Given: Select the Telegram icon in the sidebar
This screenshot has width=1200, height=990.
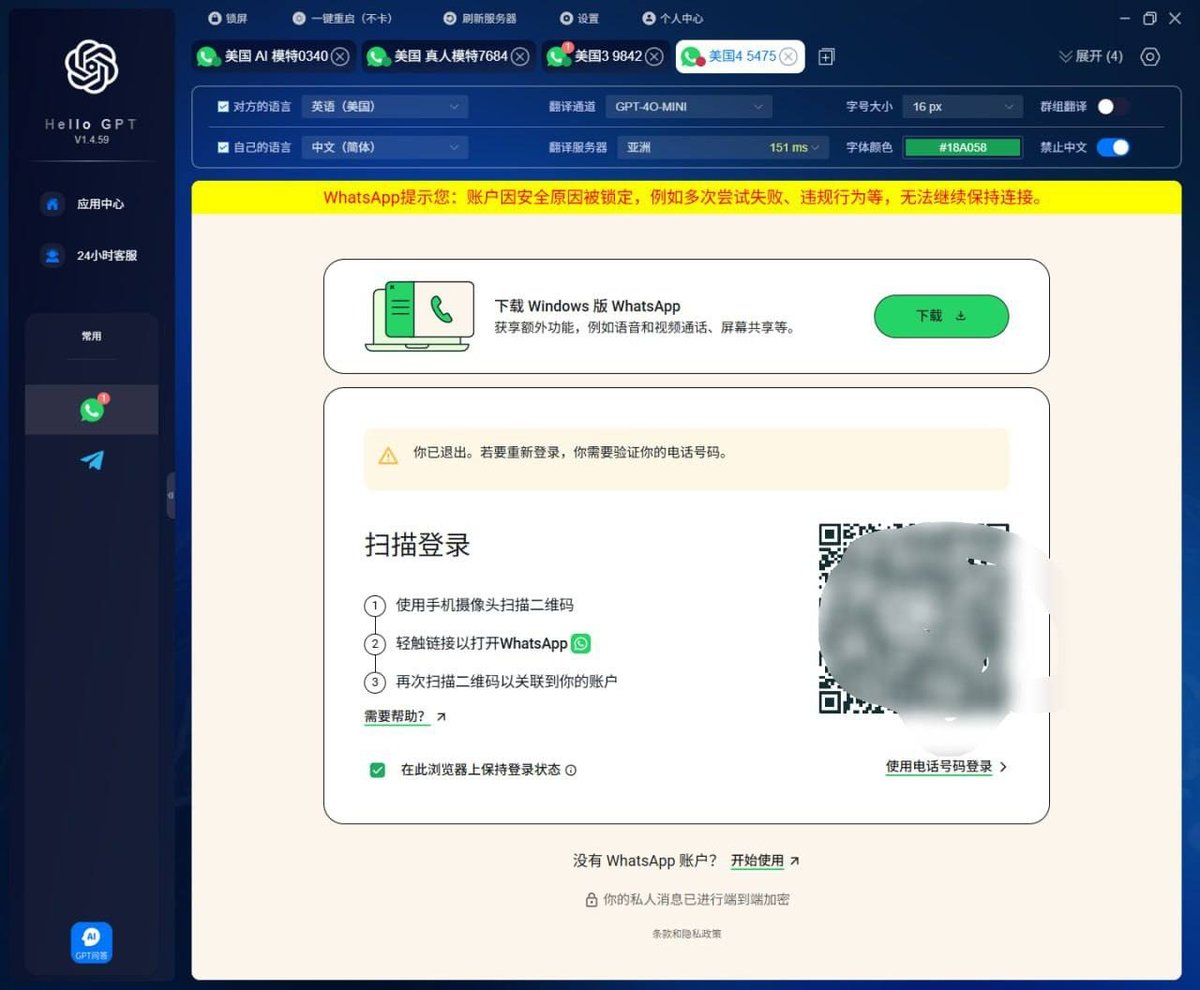Looking at the screenshot, I should pos(92,460).
